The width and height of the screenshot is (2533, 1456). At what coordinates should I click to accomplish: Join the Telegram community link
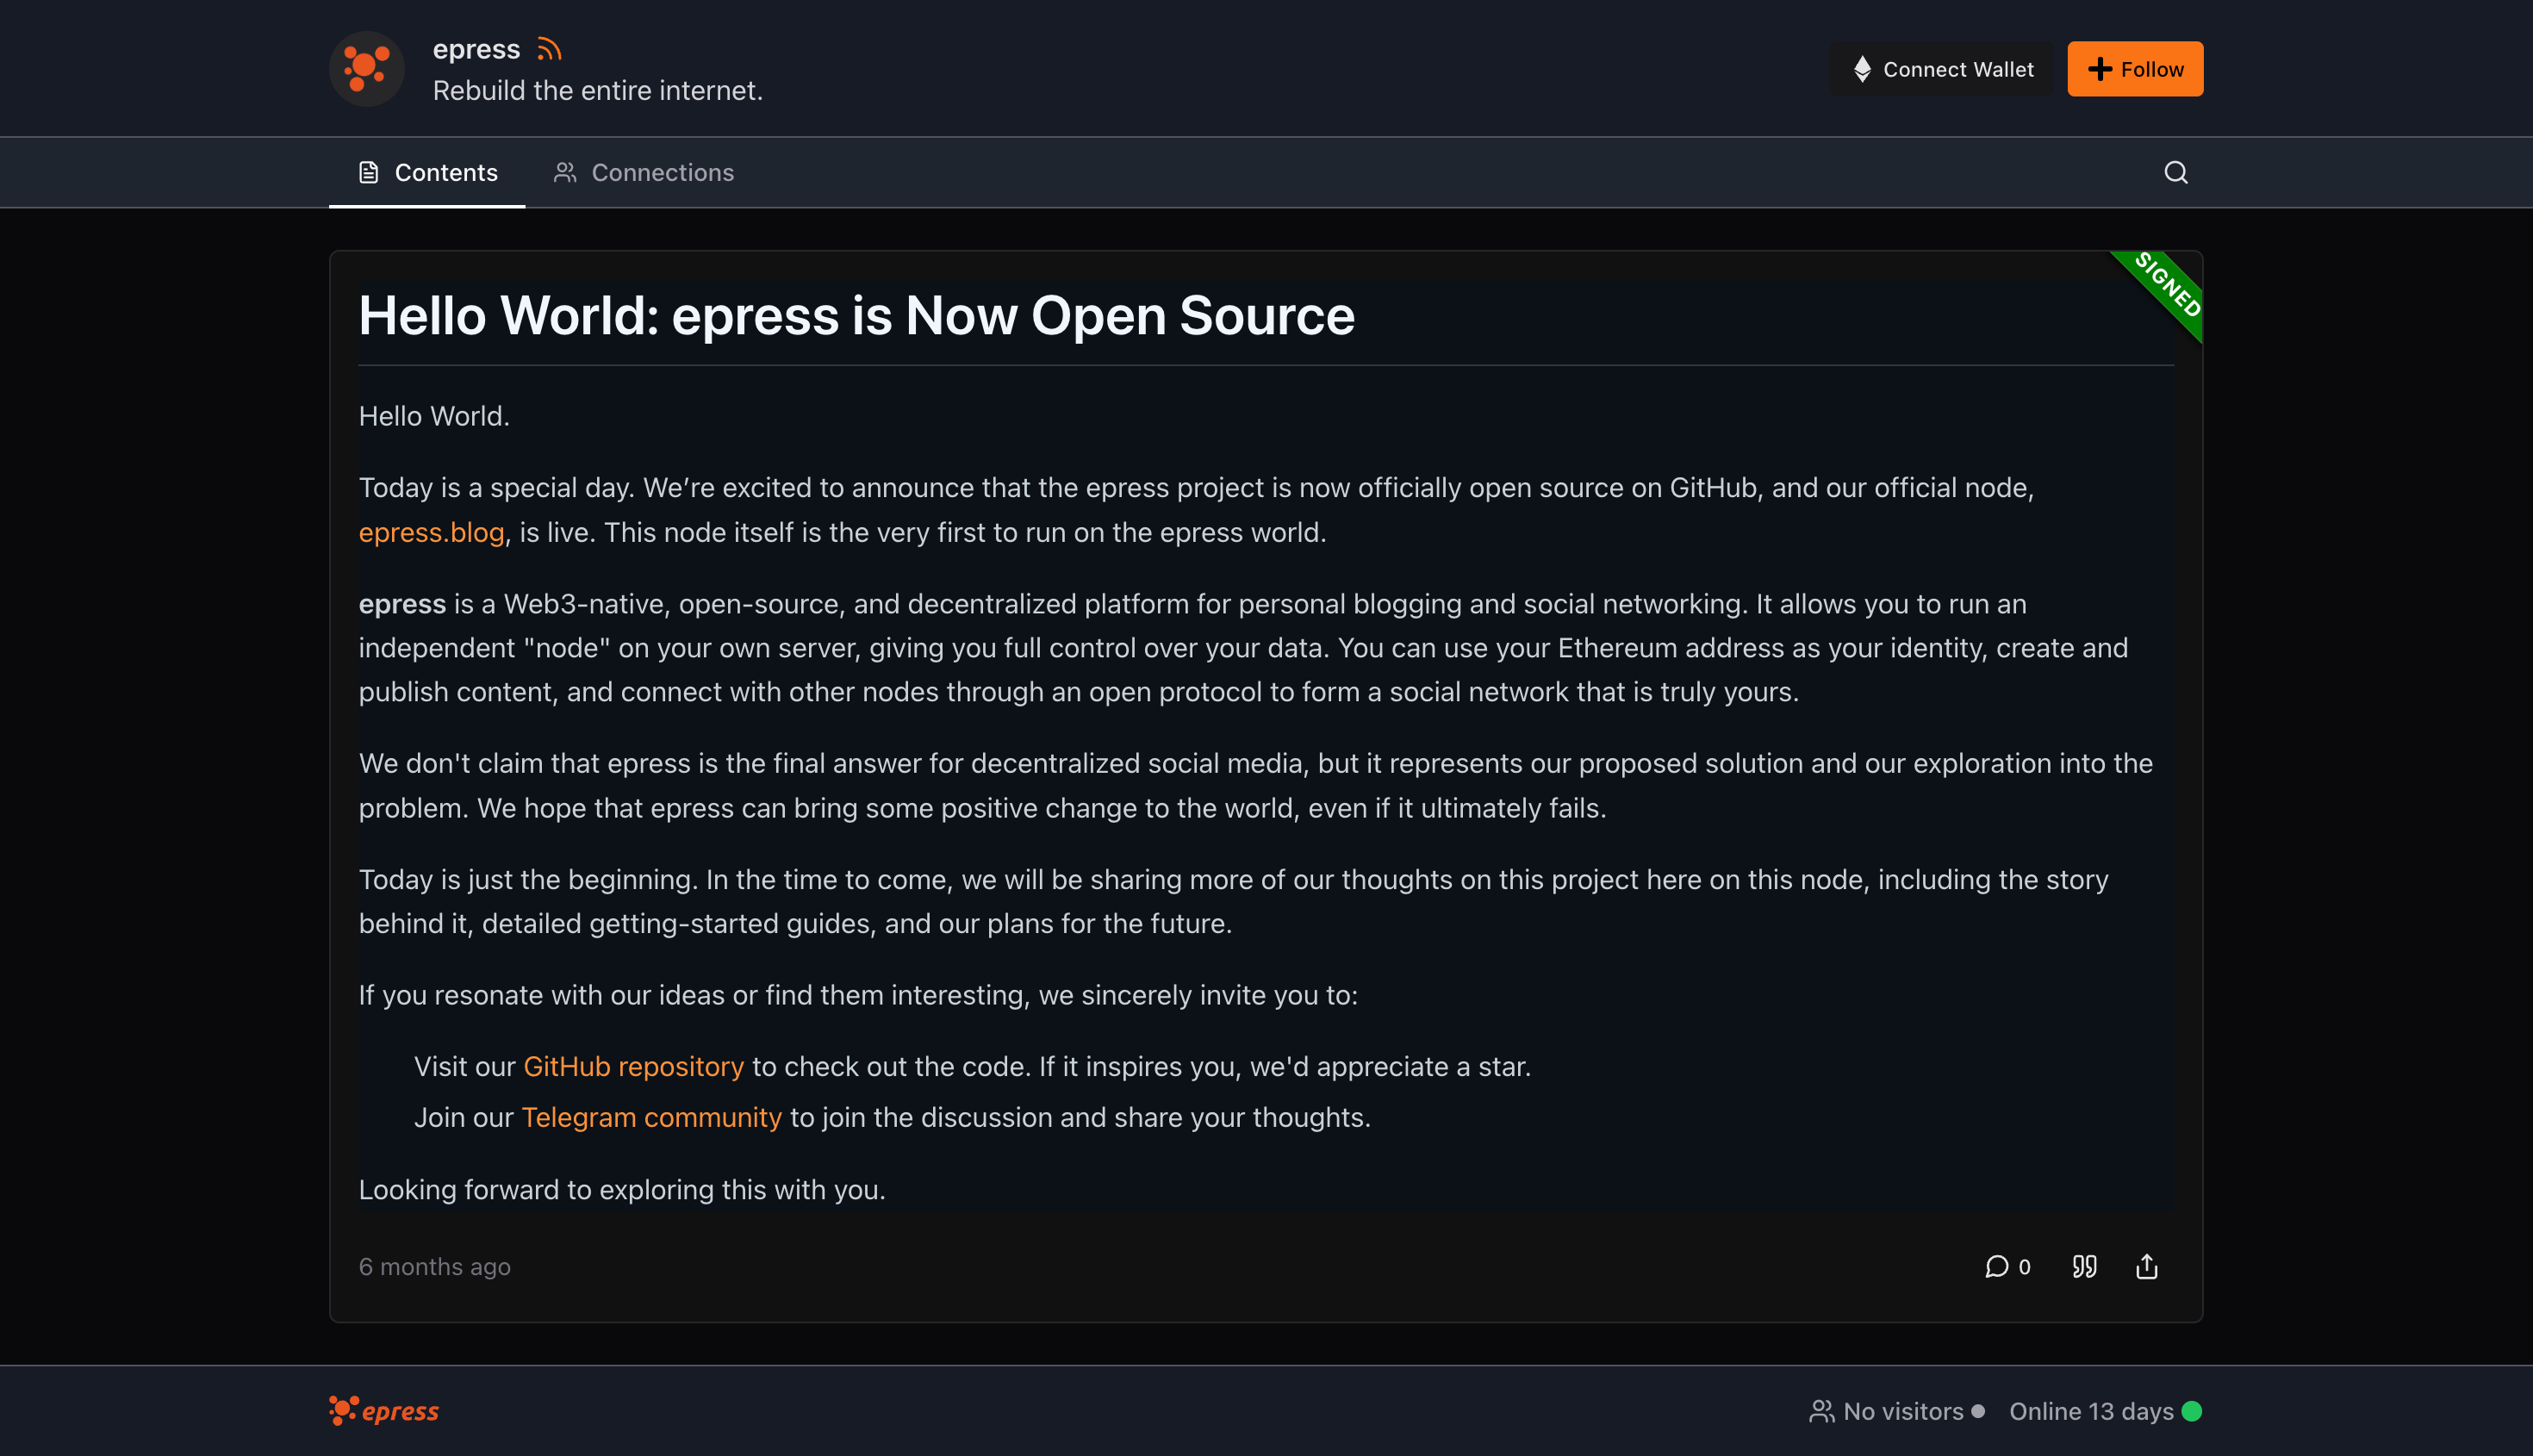[x=651, y=1117]
